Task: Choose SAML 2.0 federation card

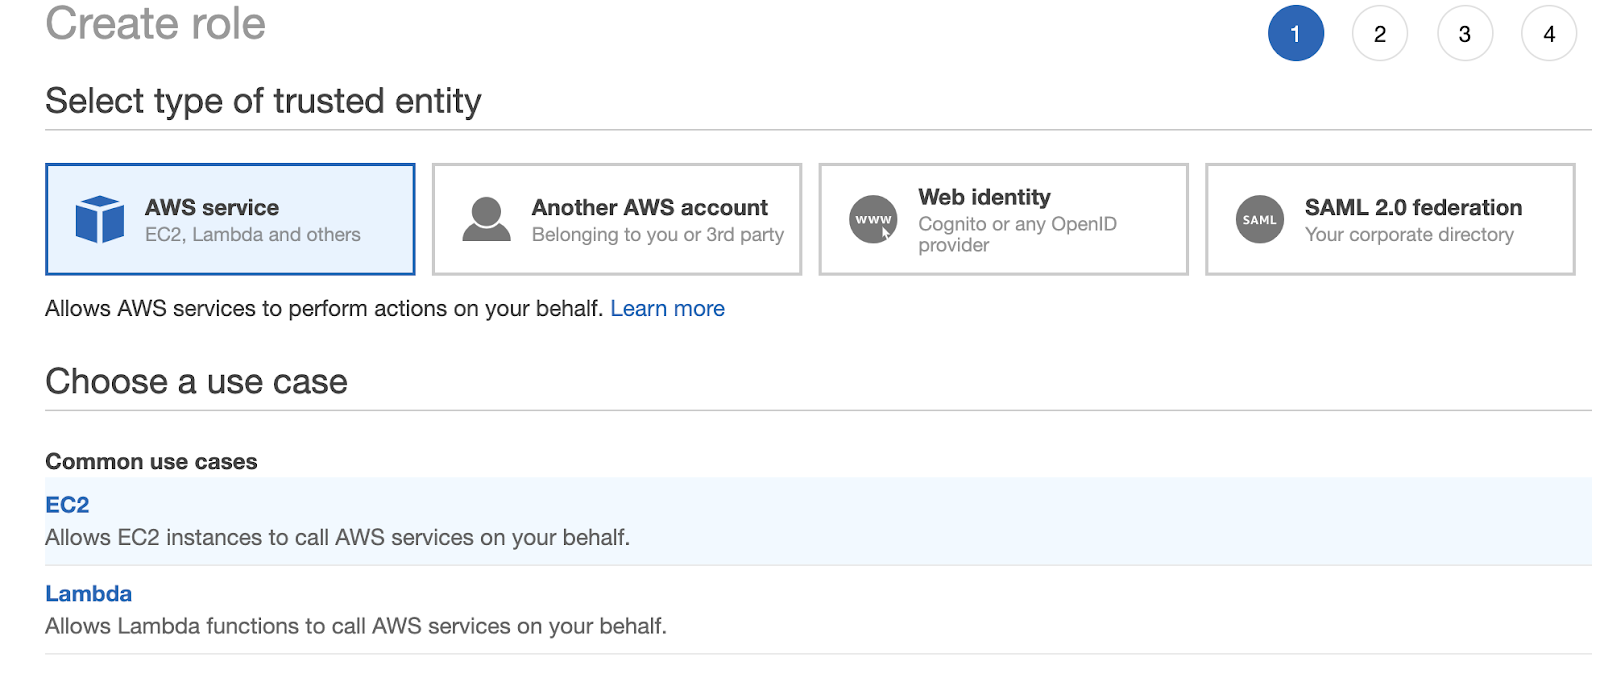Action: coord(1391,219)
